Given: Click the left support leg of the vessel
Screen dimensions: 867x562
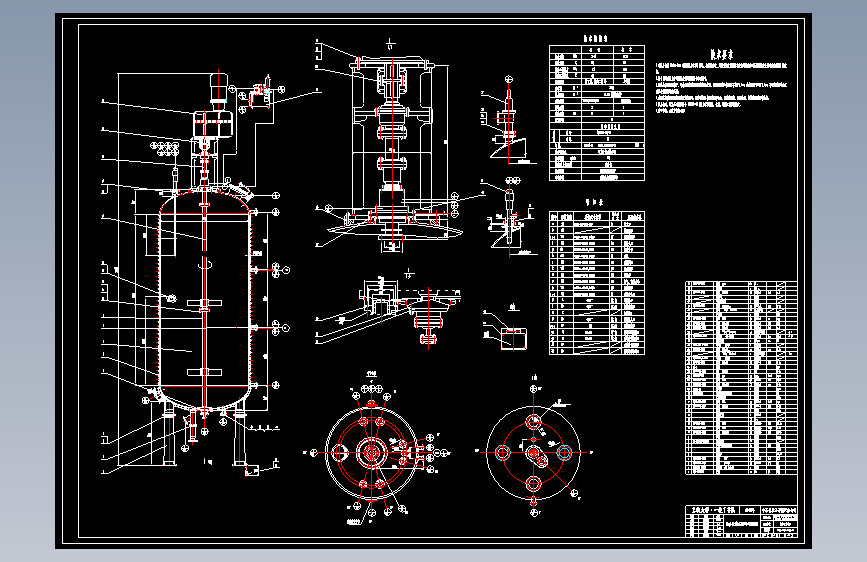Looking at the screenshot, I should point(170,433).
